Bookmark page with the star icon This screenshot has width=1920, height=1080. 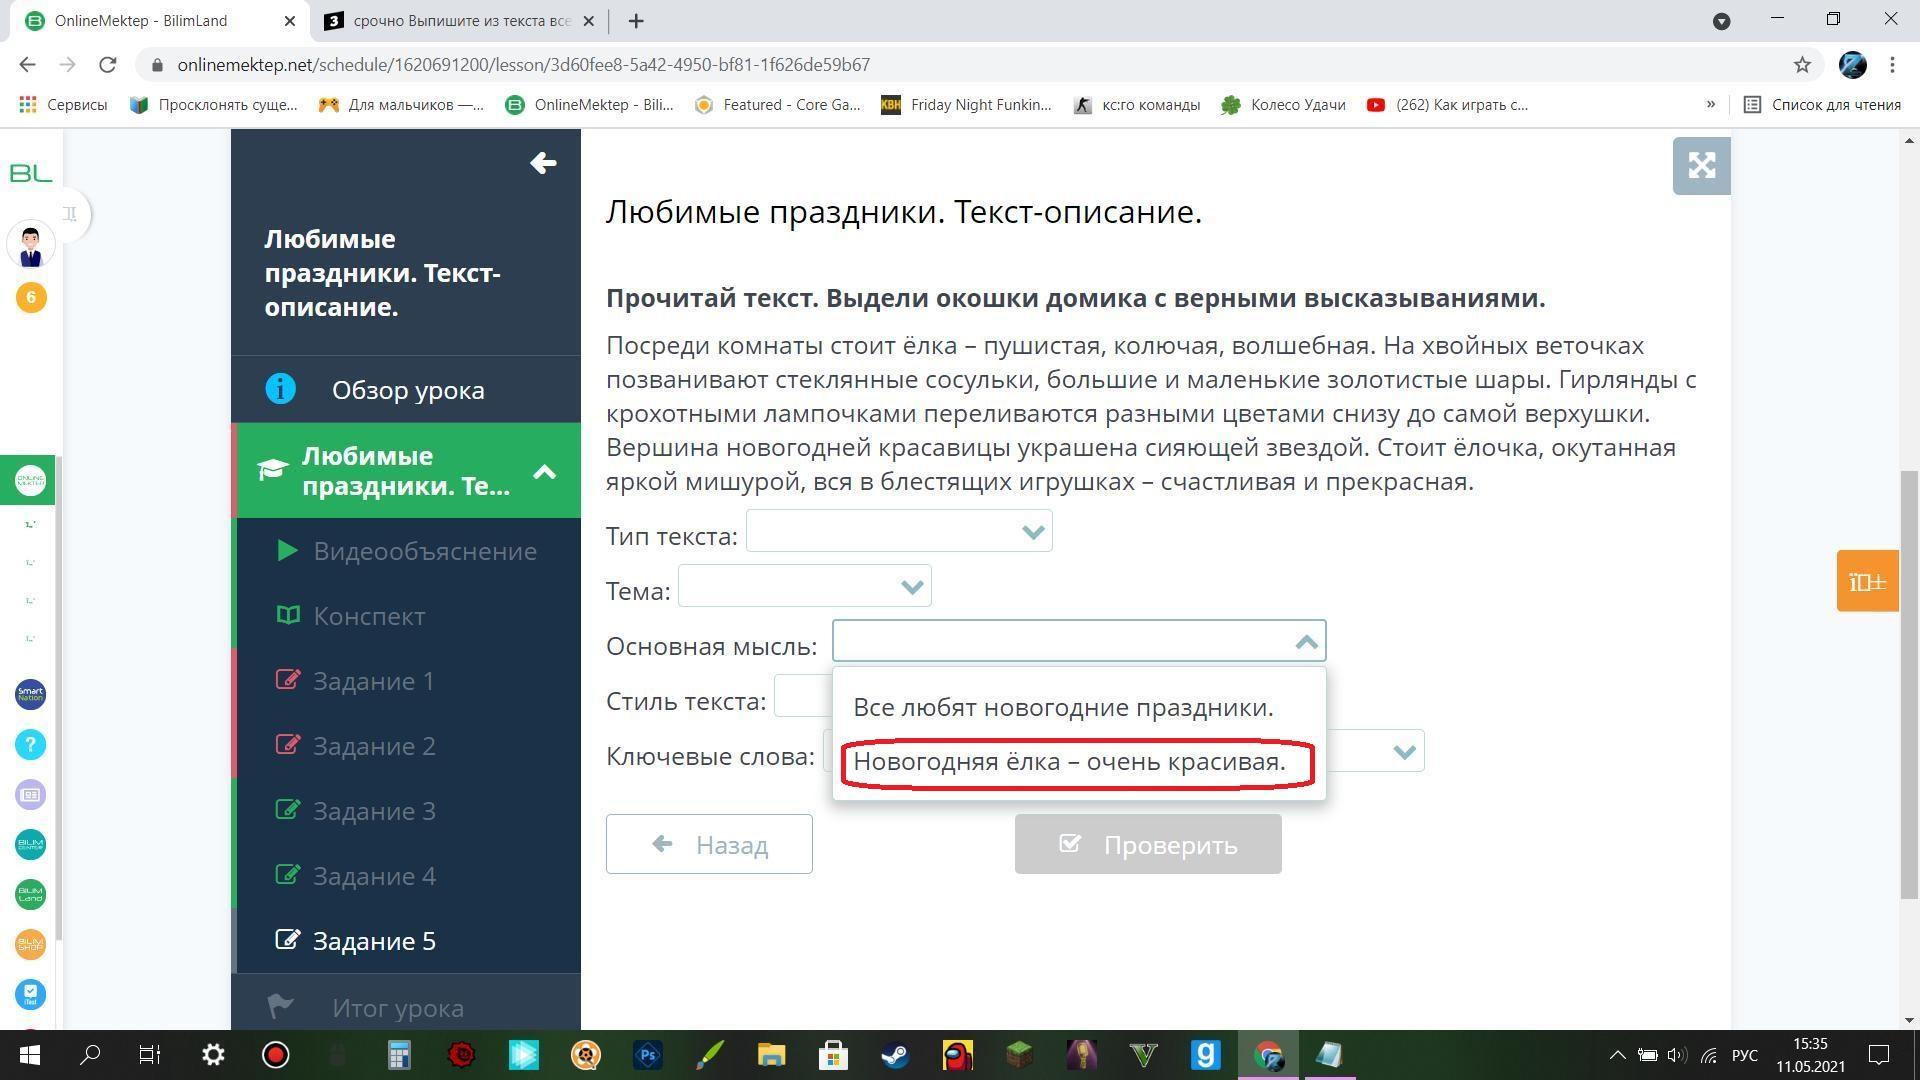pos(1802,65)
